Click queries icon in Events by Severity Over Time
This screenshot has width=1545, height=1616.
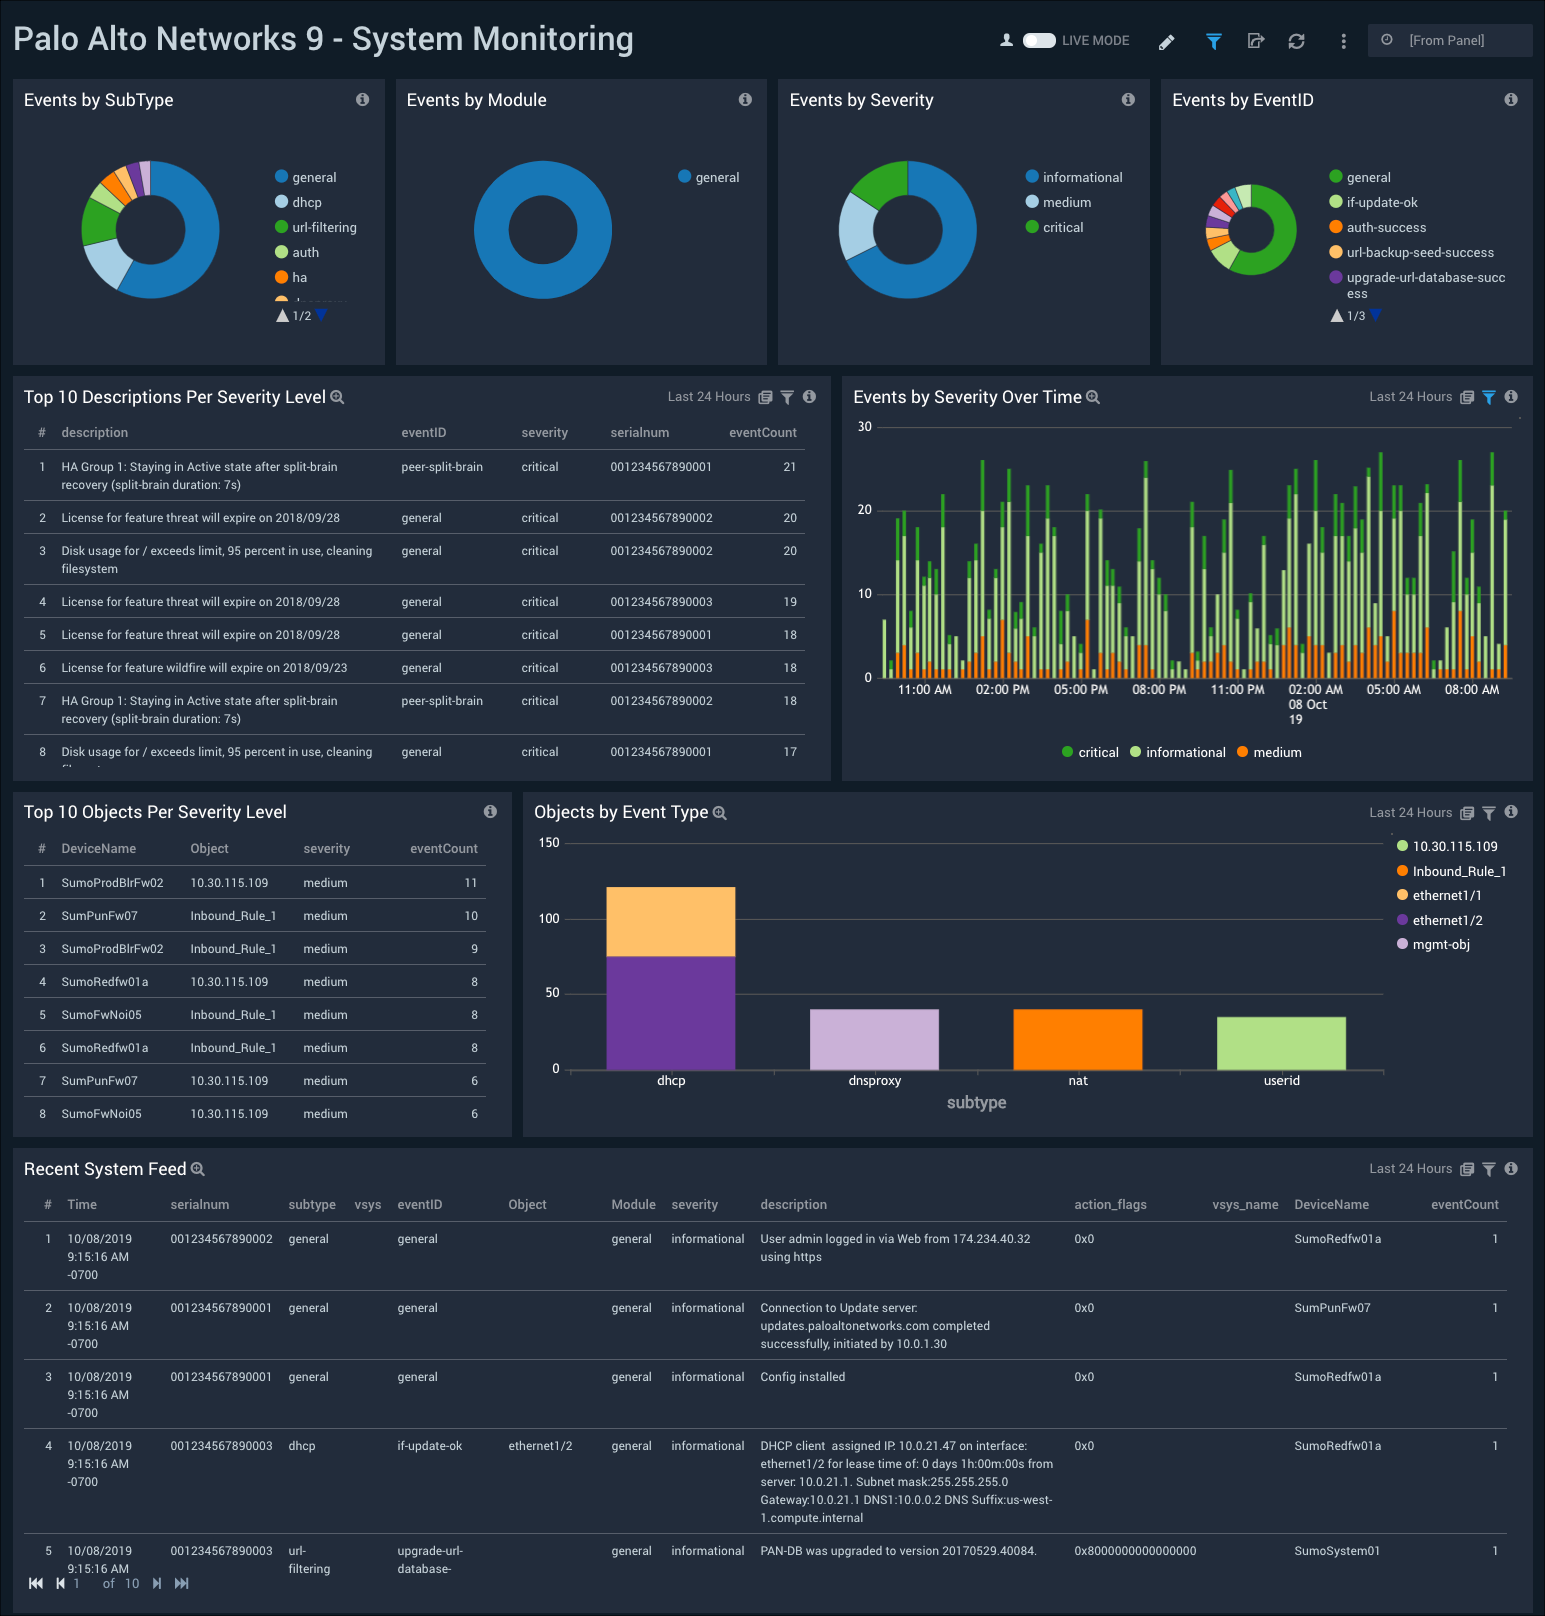click(x=1467, y=397)
